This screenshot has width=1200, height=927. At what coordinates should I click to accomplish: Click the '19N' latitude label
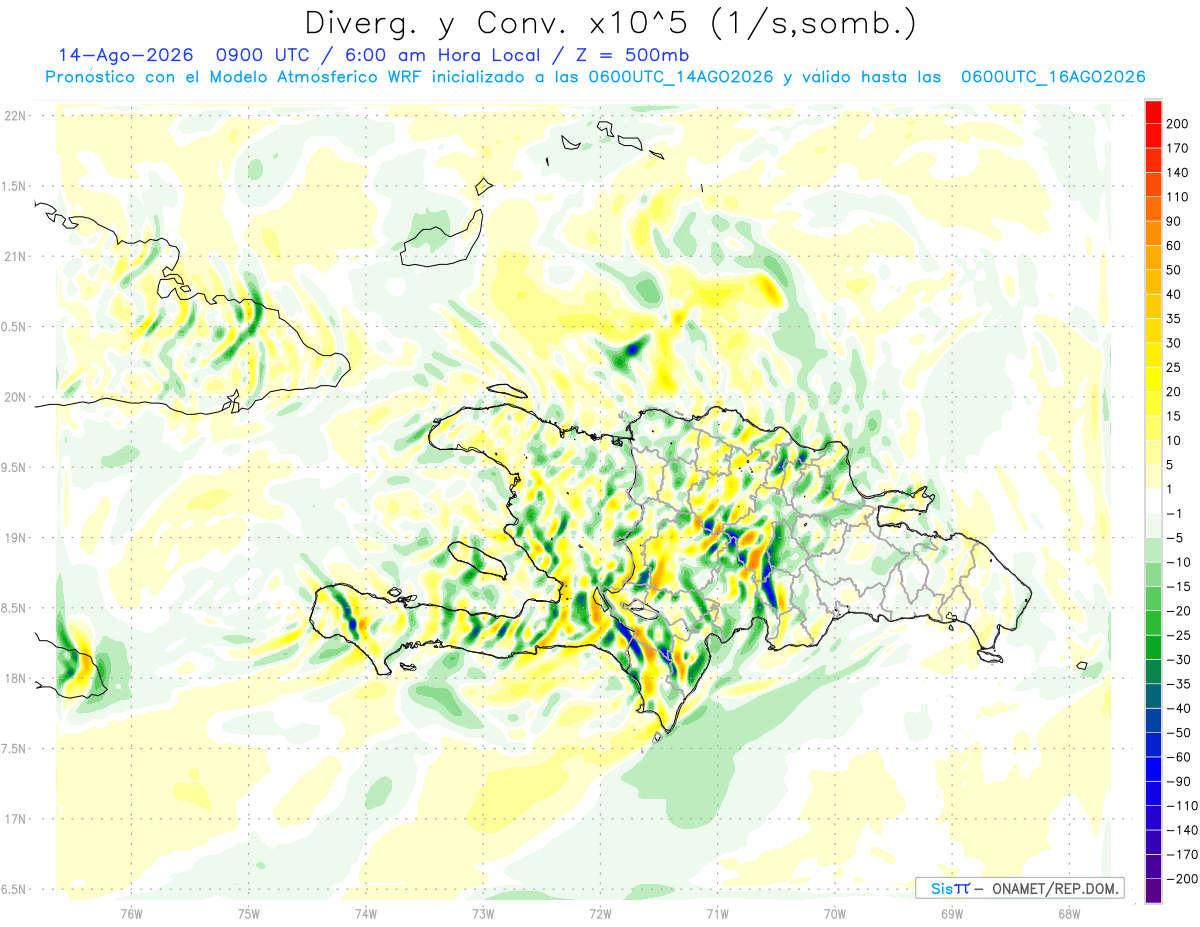(15, 537)
